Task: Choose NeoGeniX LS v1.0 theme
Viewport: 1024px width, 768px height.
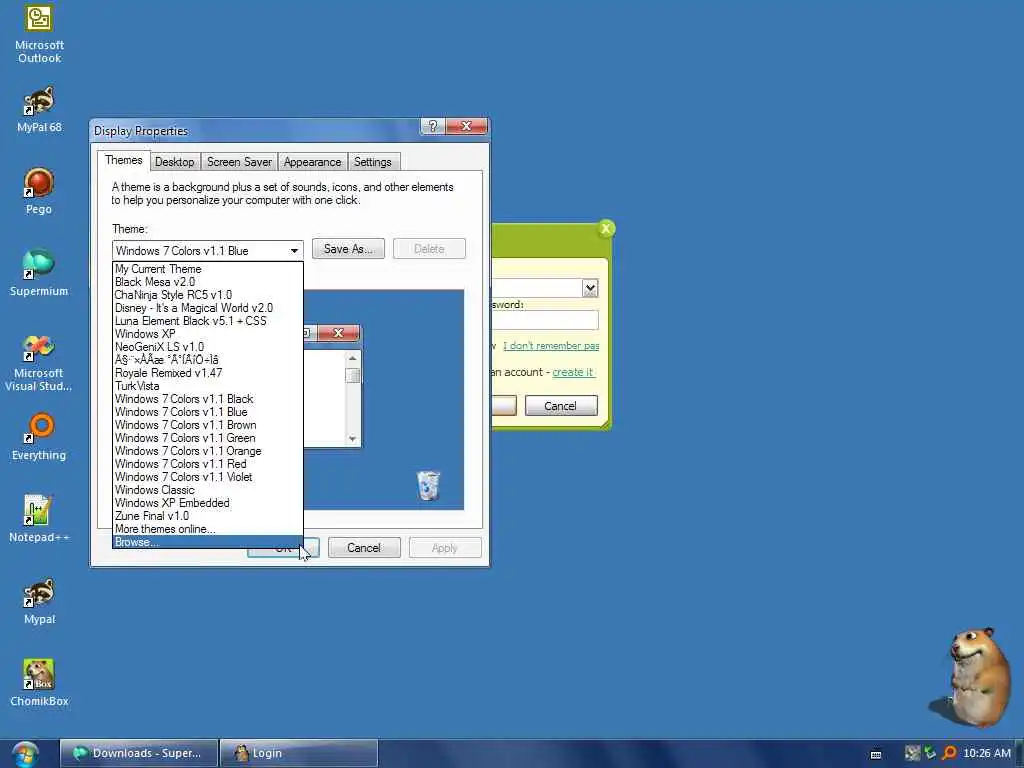Action: tap(208, 347)
